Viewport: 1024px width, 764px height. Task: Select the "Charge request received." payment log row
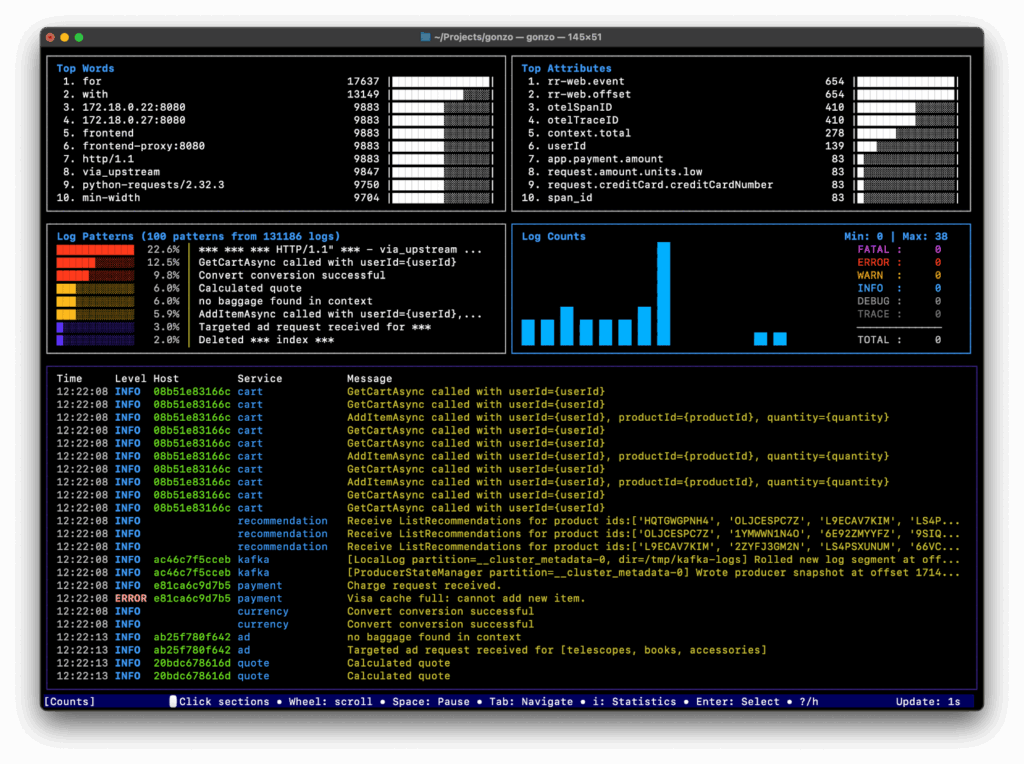pos(423,586)
